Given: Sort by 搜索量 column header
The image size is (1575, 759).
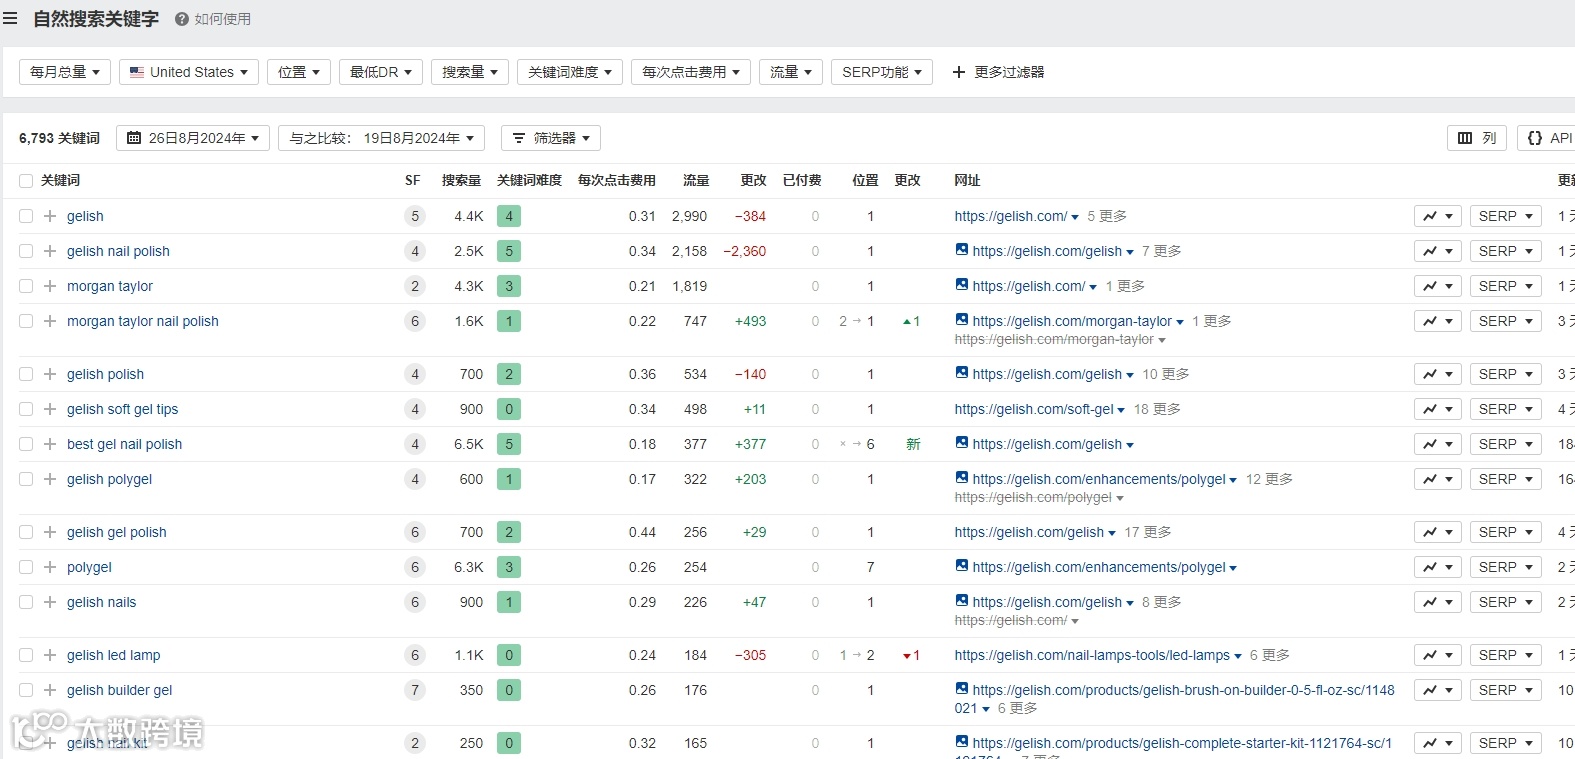Looking at the screenshot, I should 462,181.
